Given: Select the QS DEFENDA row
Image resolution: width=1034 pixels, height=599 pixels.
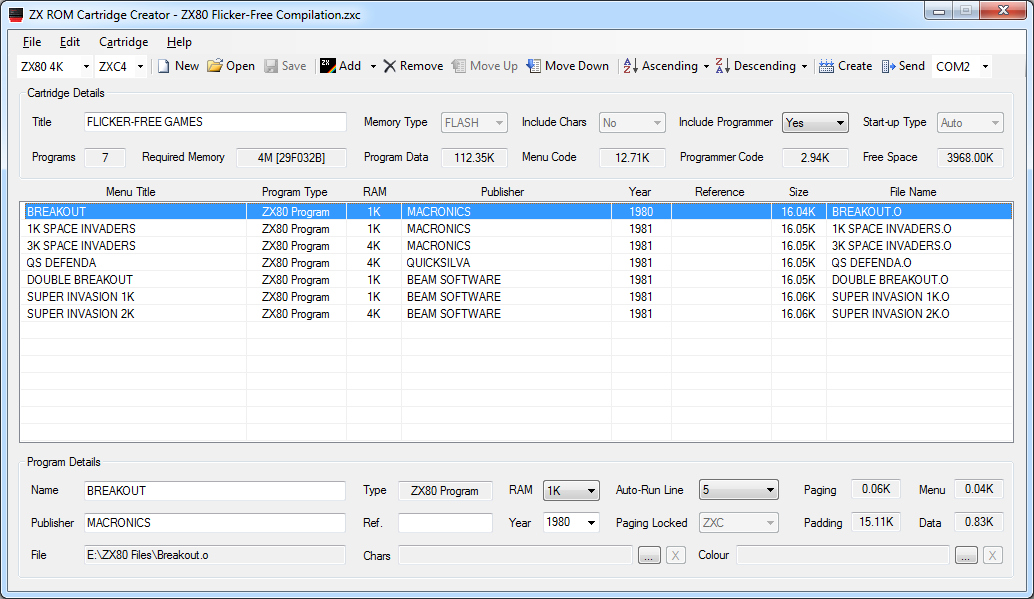Looking at the screenshot, I should (x=516, y=263).
